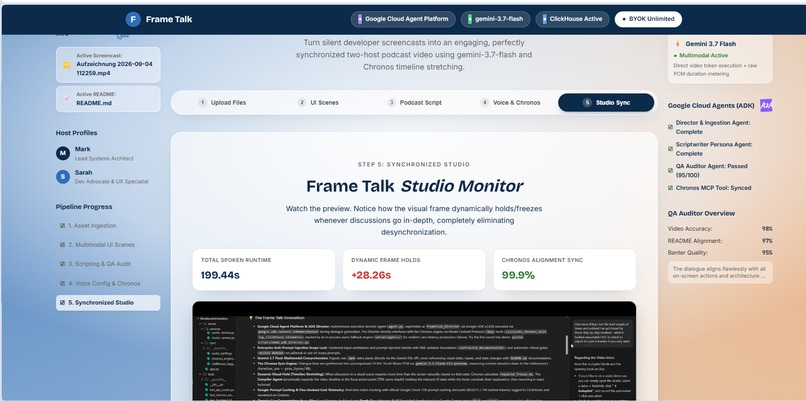The image size is (806, 401).
Task: Toggle the 2. Multimodal UI Scenes checkbox
Action: 62,245
